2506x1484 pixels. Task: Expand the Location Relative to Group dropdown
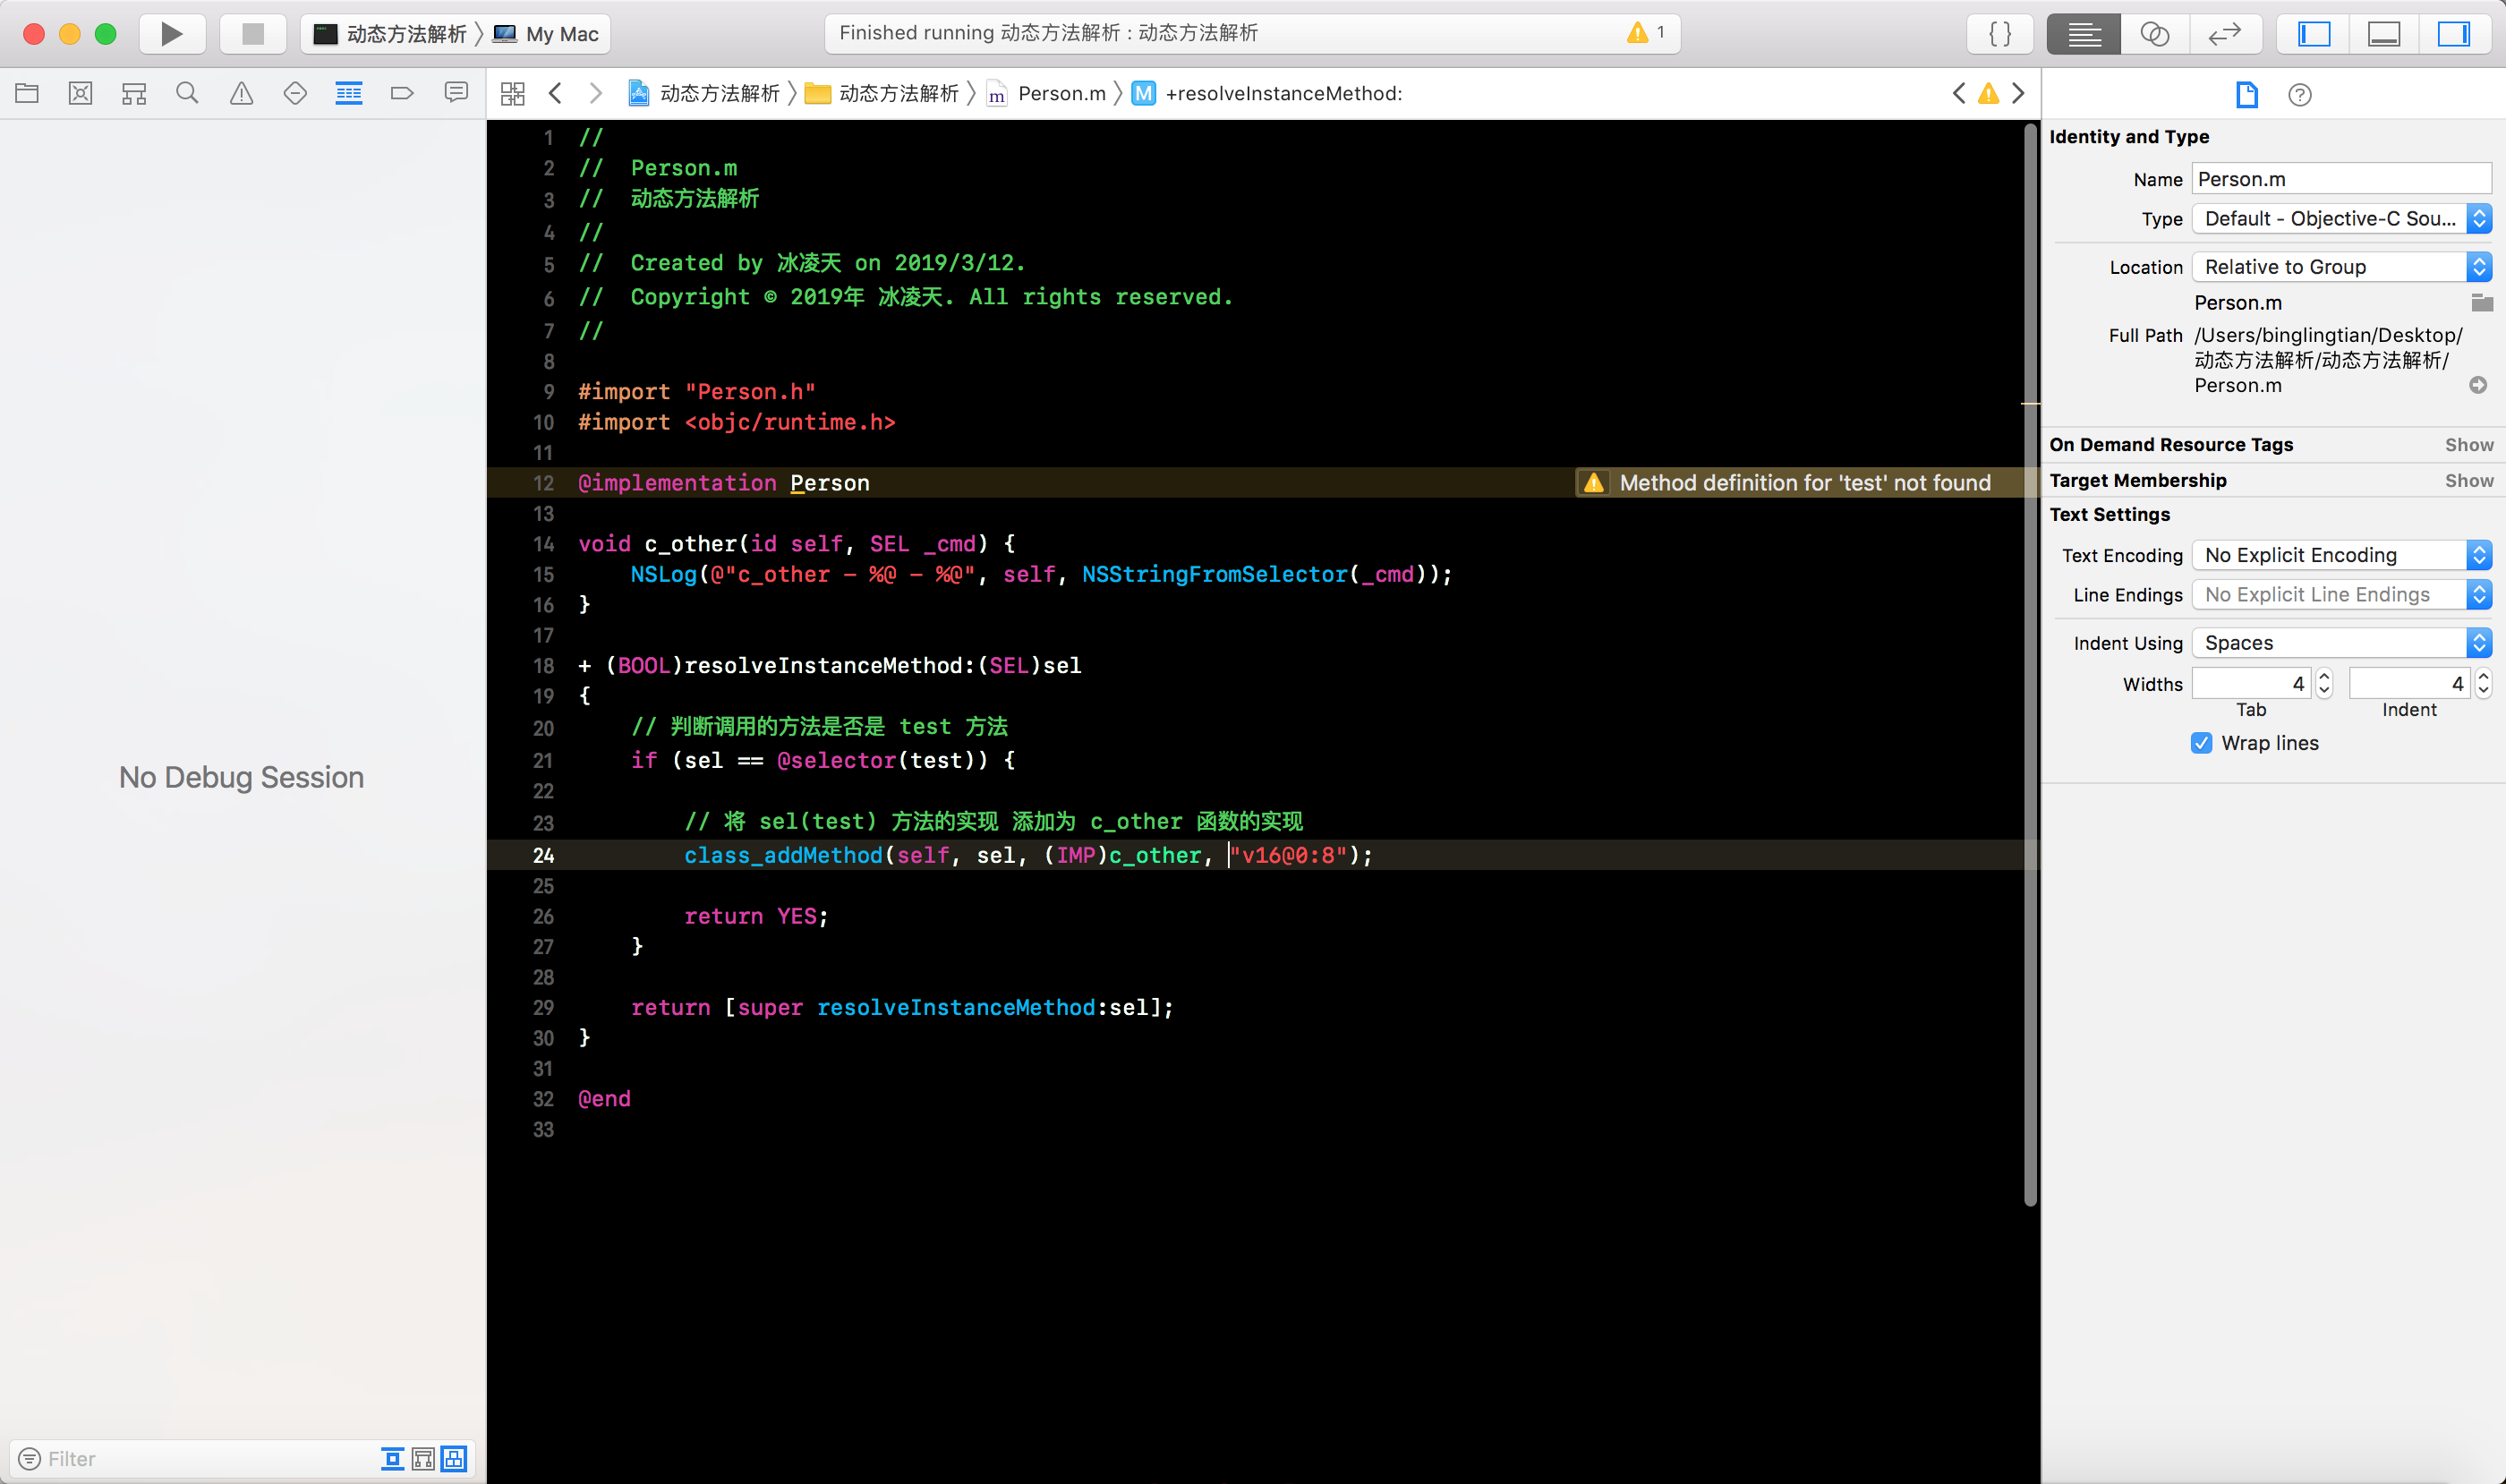(2340, 267)
